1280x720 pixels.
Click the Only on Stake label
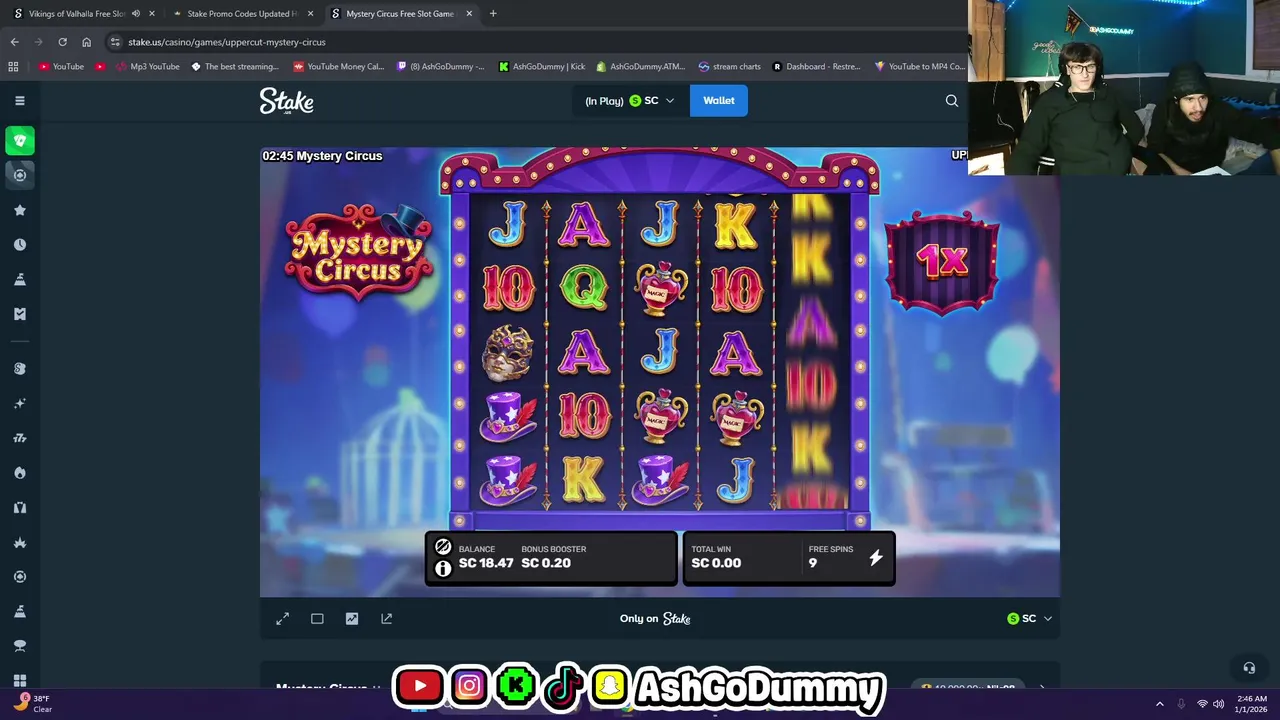pyautogui.click(x=655, y=619)
